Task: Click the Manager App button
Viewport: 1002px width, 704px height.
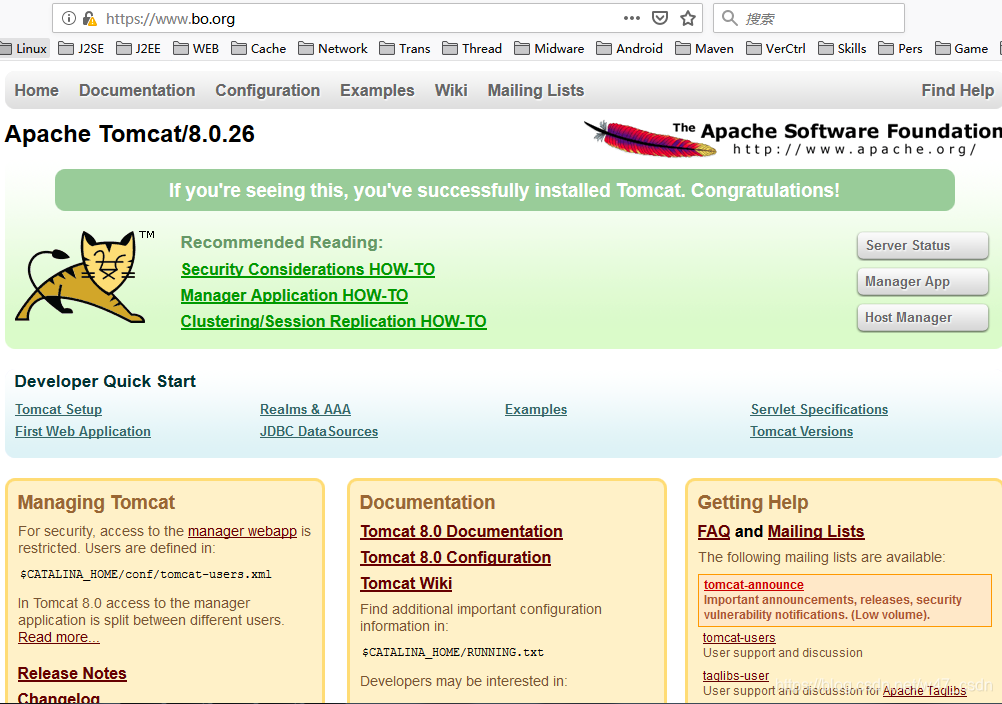Action: tap(923, 282)
